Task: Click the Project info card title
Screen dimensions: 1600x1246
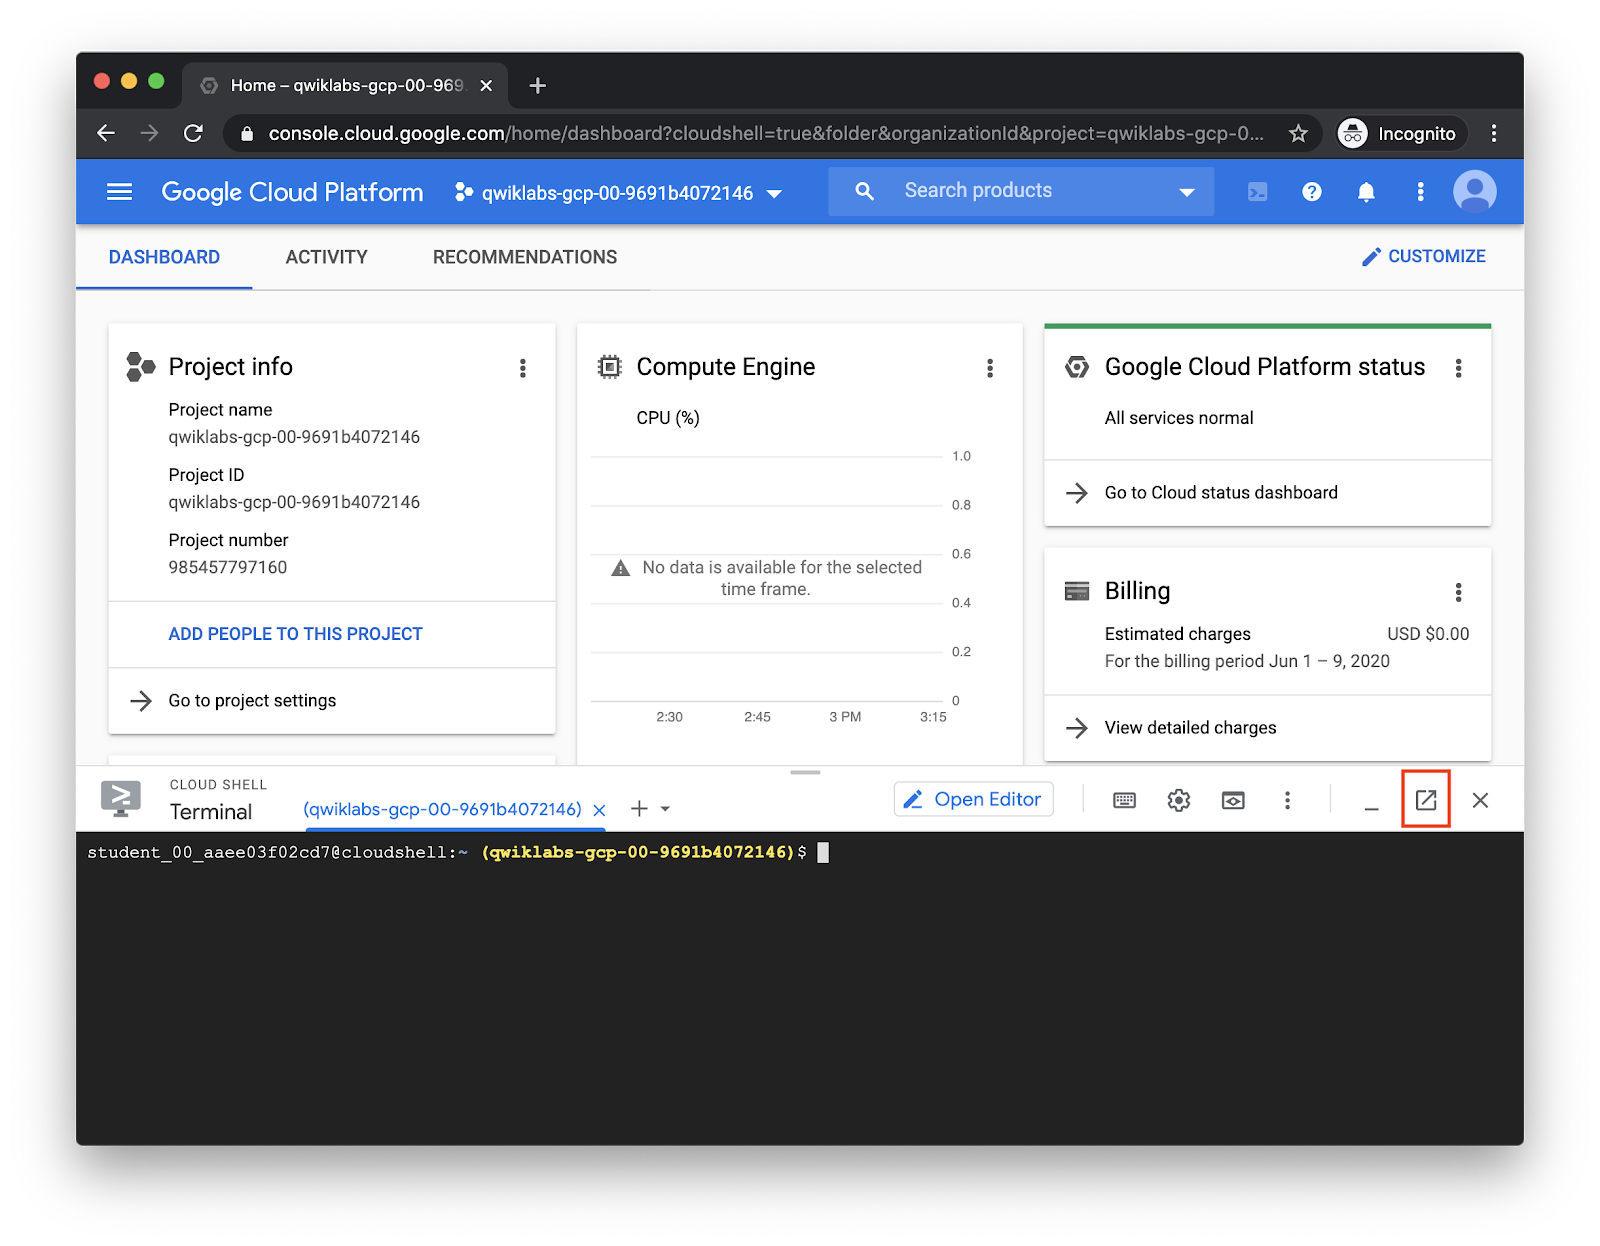Action: [x=230, y=367]
